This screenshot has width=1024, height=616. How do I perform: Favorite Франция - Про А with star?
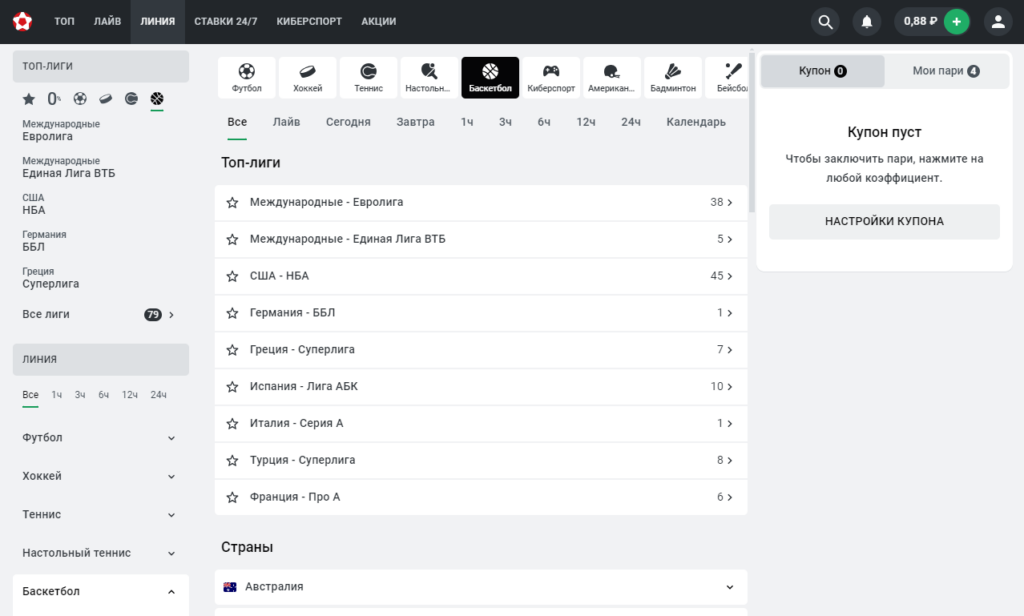point(232,497)
